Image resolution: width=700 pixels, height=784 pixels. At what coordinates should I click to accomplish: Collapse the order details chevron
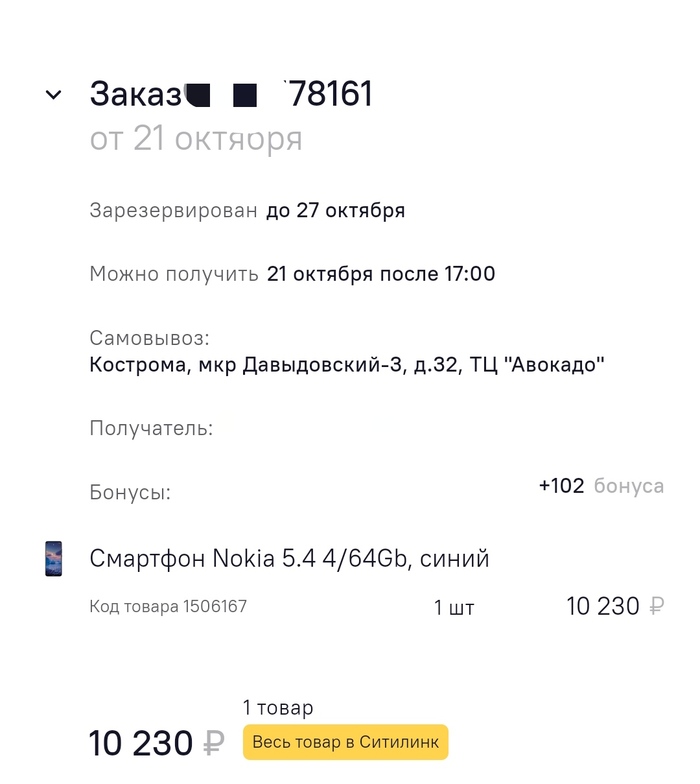click(x=53, y=95)
